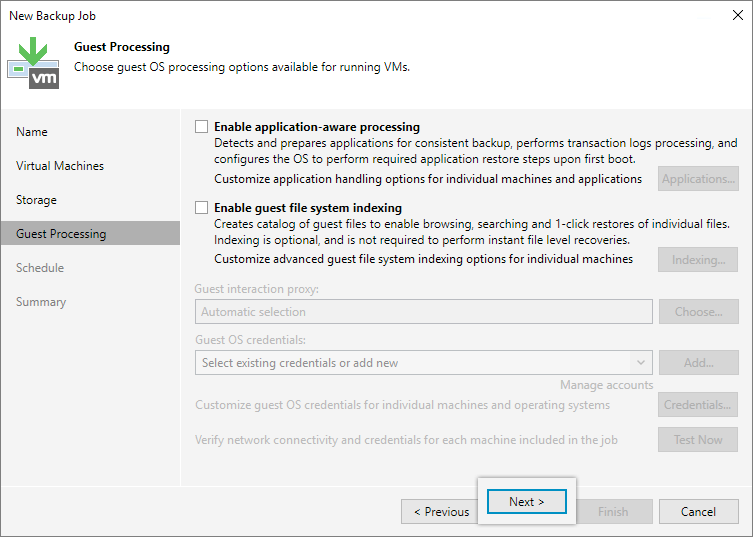Enable guest file system indexing checkbox

201,207
